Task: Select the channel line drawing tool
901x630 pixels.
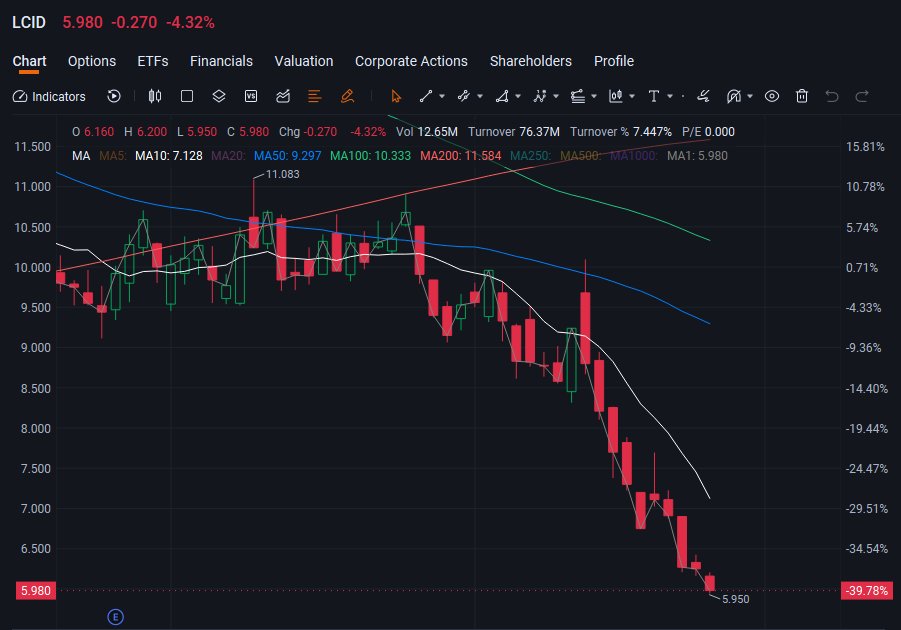Action: pyautogui.click(x=464, y=97)
